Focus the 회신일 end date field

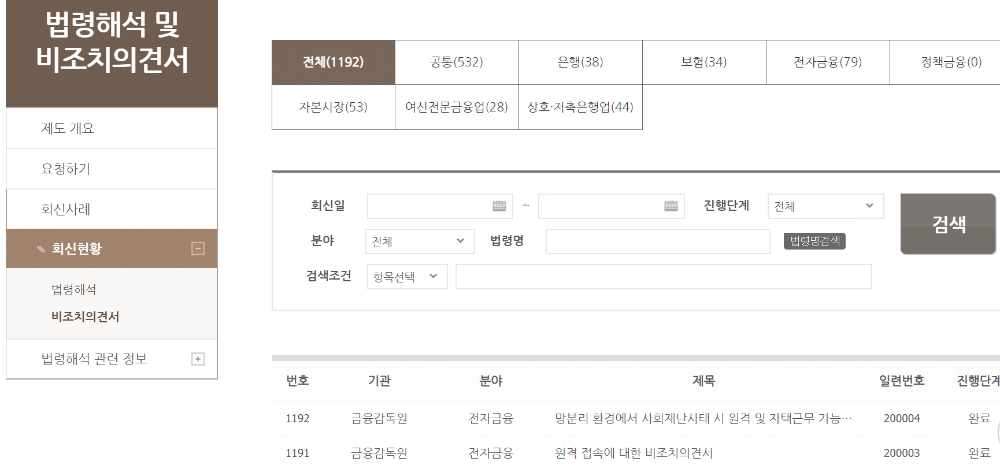611,206
